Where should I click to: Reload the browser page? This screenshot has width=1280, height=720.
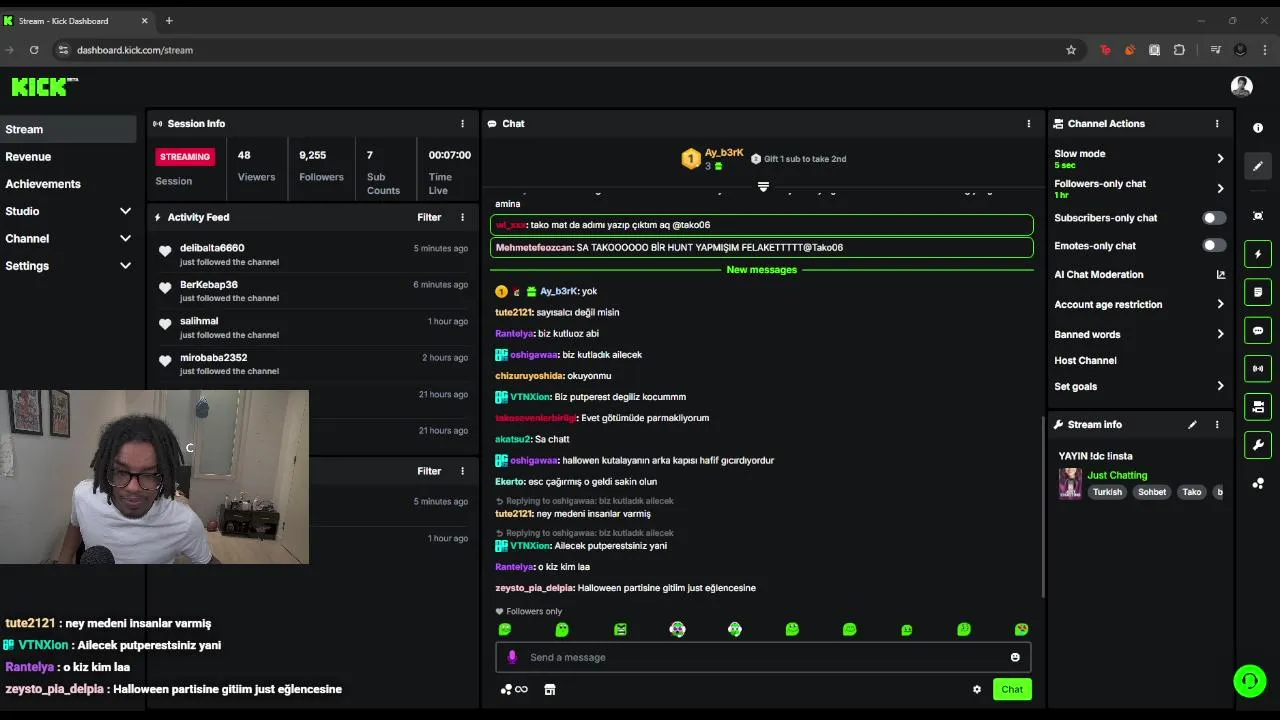tap(34, 50)
